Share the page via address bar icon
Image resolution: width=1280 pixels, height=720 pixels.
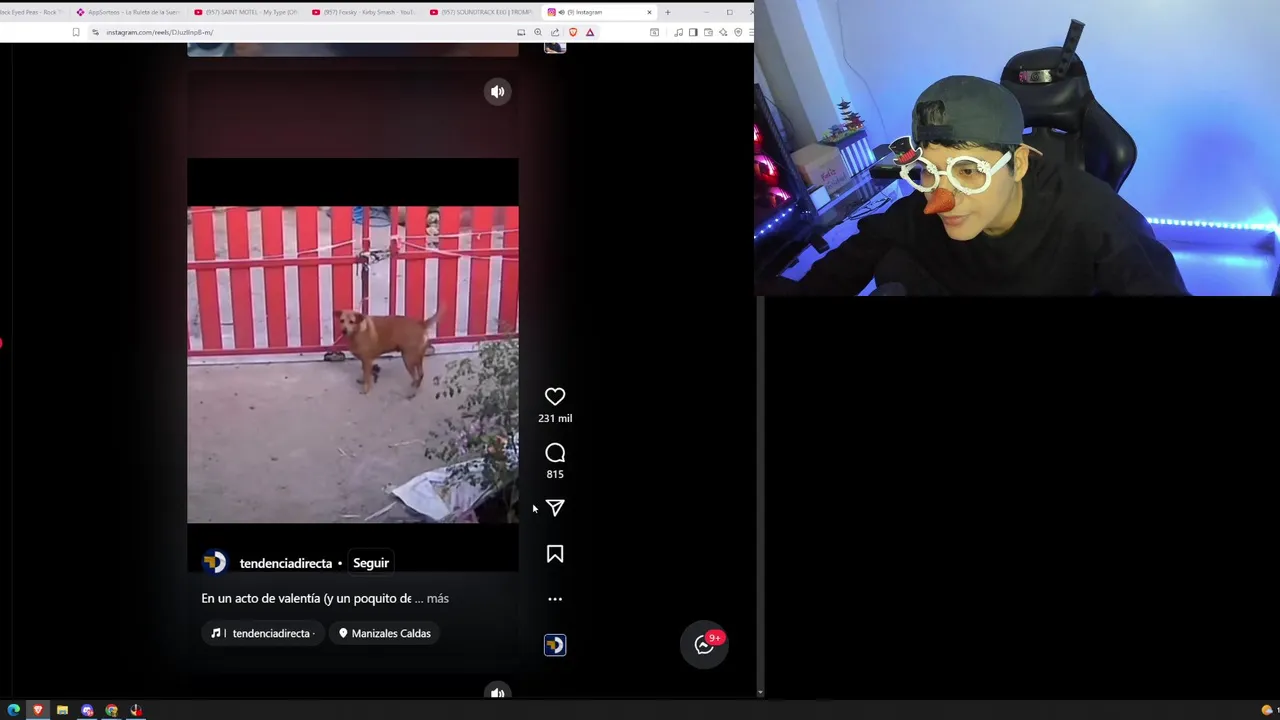point(555,32)
